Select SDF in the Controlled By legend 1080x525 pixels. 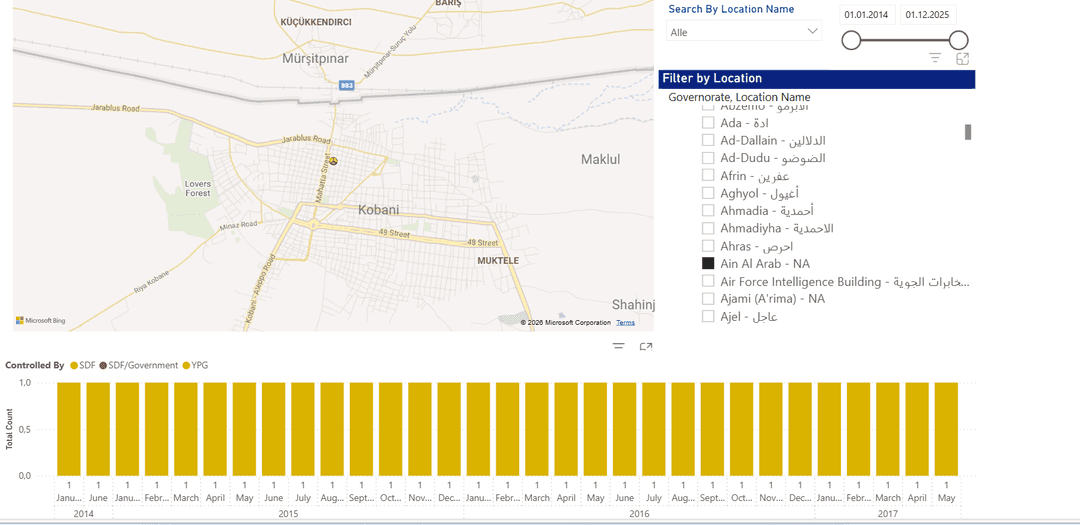[x=74, y=366]
